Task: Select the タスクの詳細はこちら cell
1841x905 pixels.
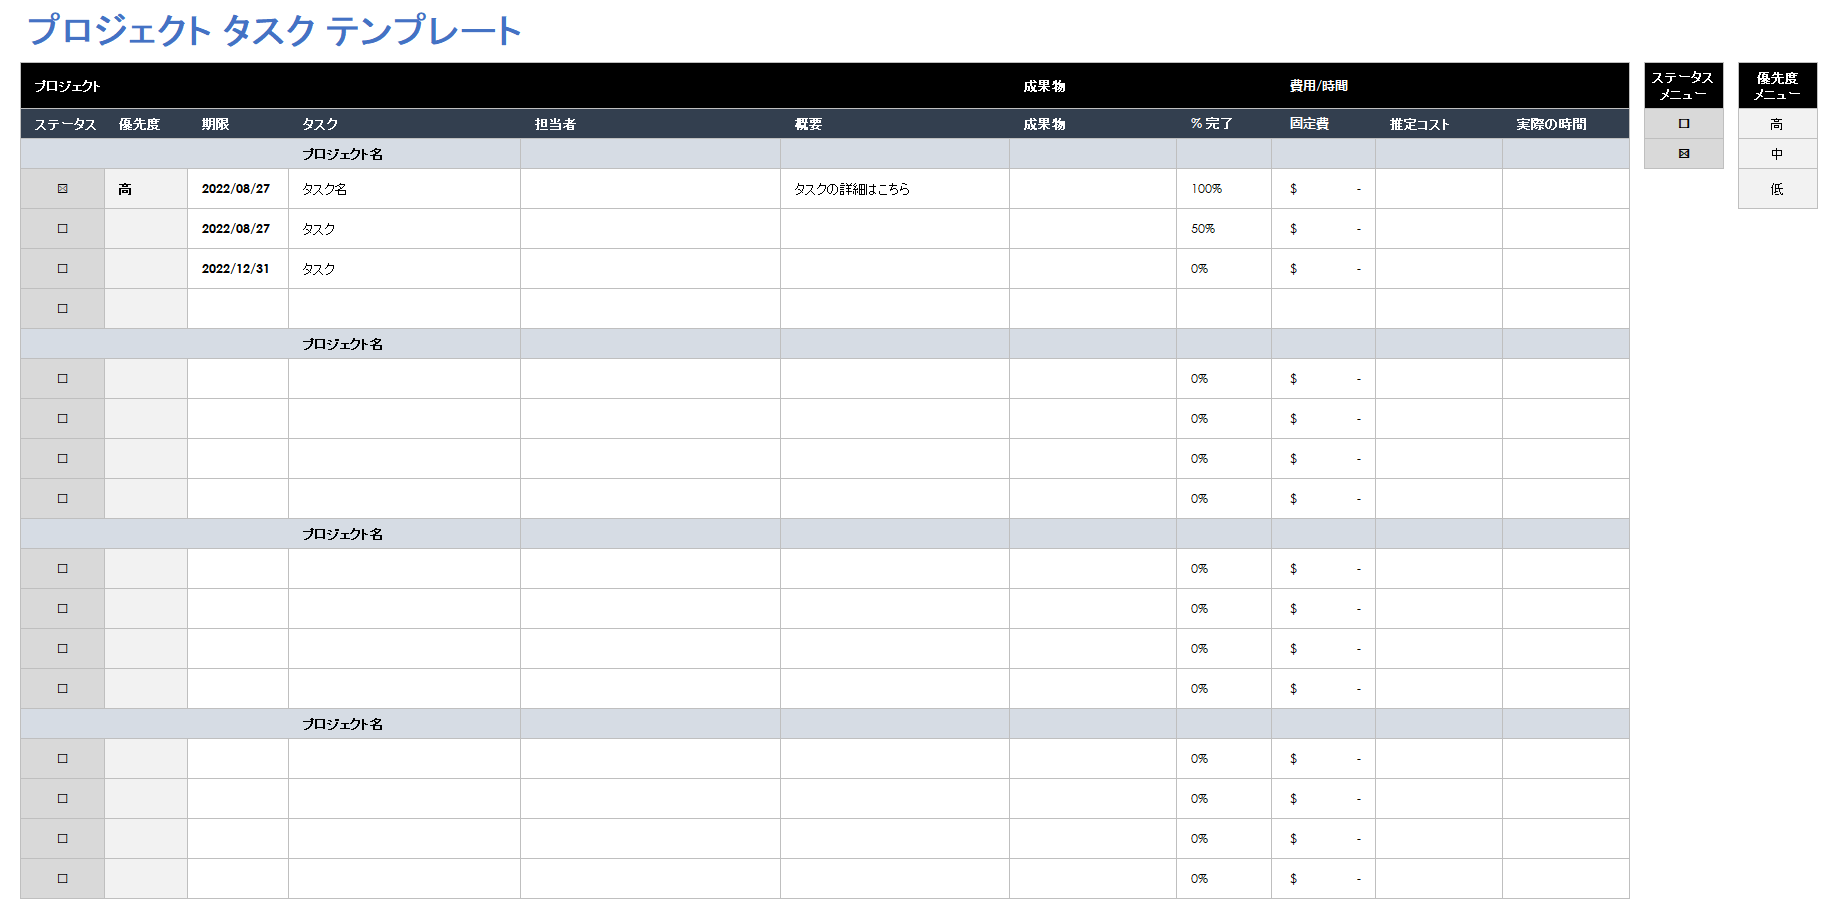Action: 895,189
